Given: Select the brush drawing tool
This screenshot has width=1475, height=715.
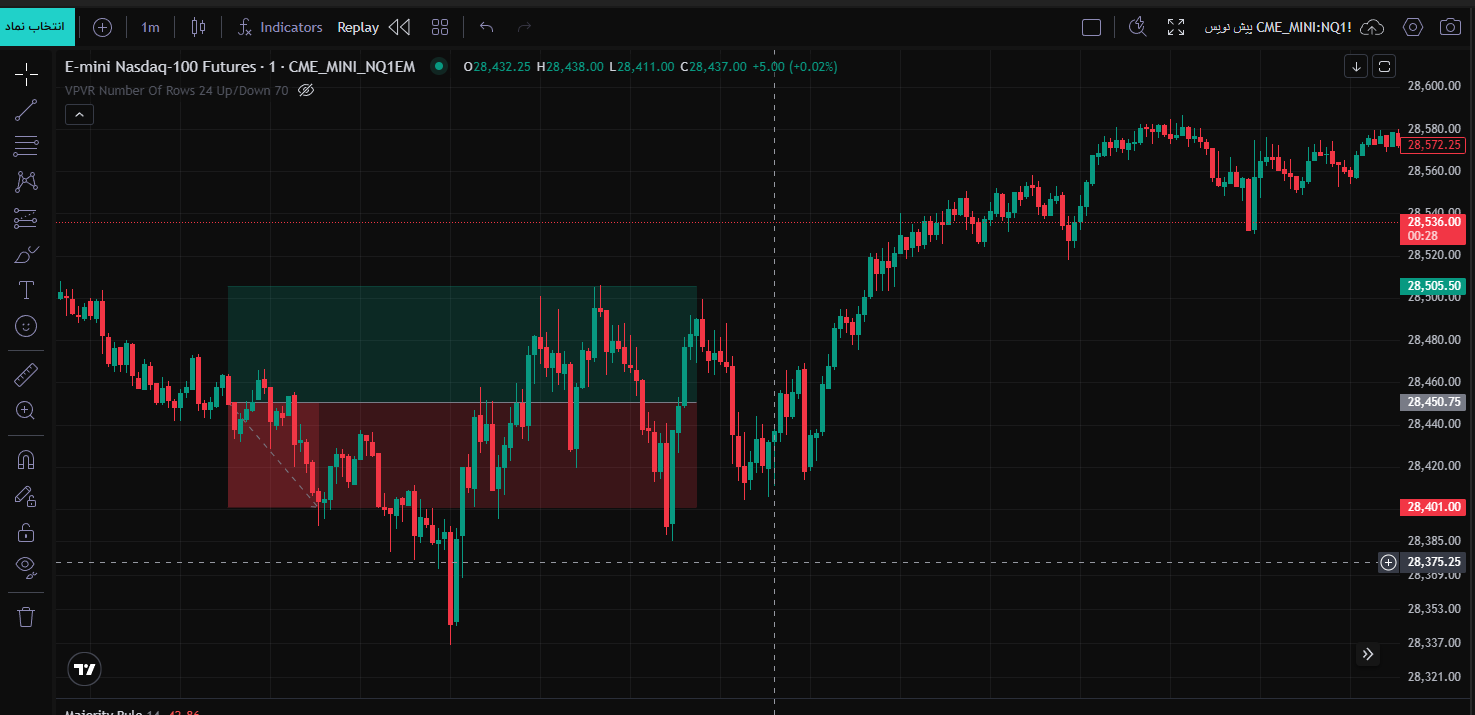Looking at the screenshot, I should click(x=27, y=254).
